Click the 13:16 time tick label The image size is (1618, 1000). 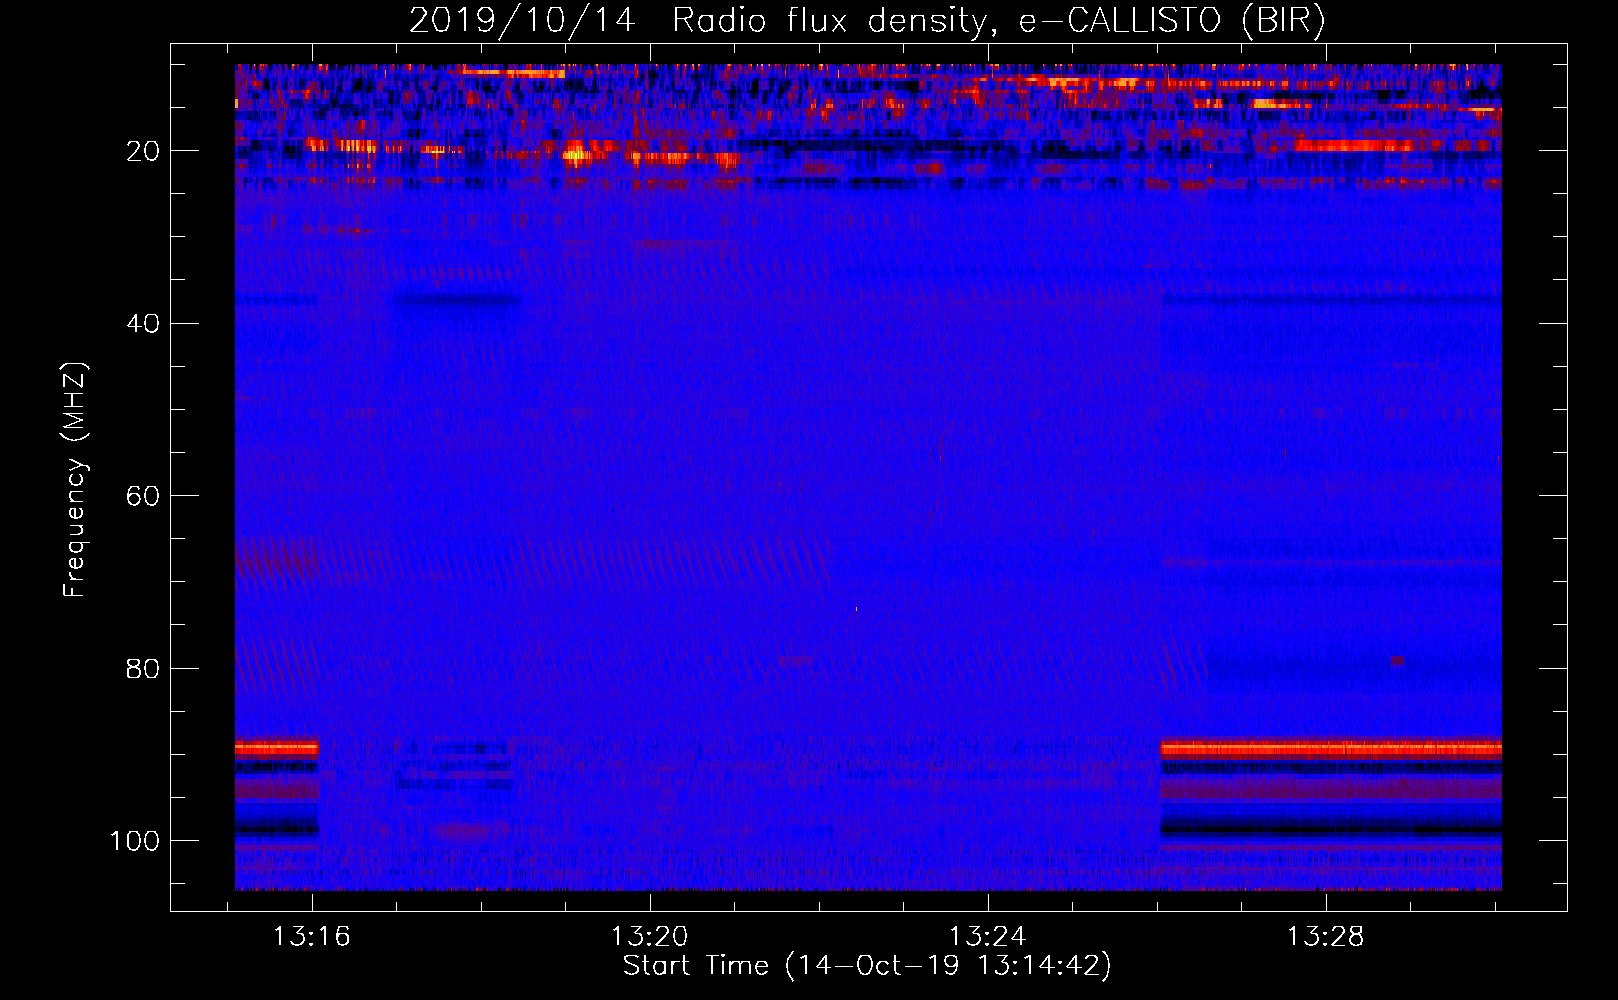pyautogui.click(x=312, y=937)
